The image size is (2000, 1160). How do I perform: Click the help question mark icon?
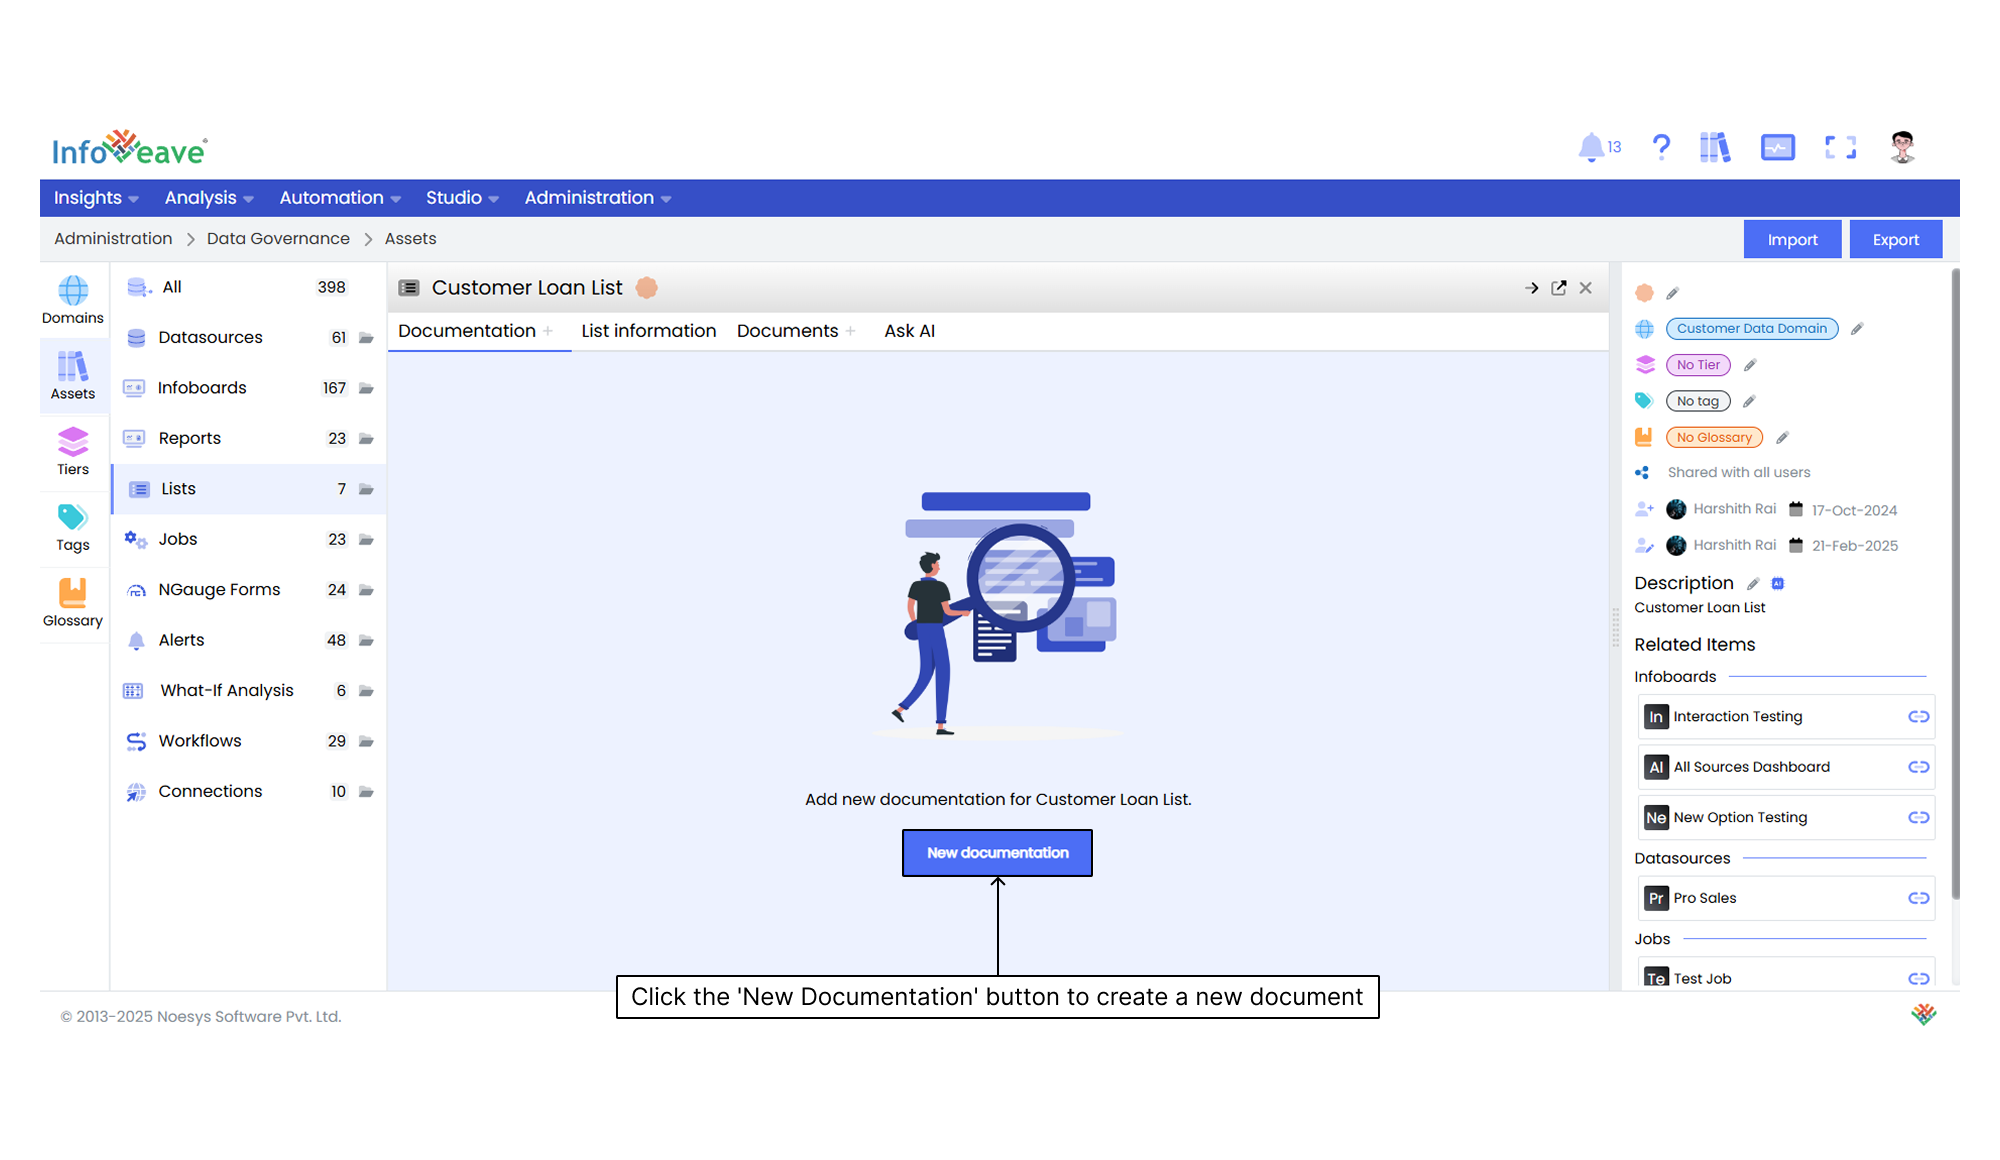(x=1661, y=148)
